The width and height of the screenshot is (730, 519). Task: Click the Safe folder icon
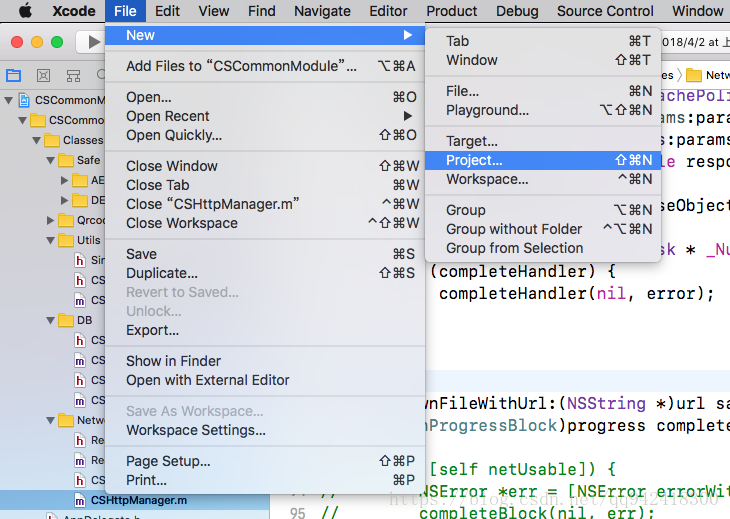click(66, 160)
